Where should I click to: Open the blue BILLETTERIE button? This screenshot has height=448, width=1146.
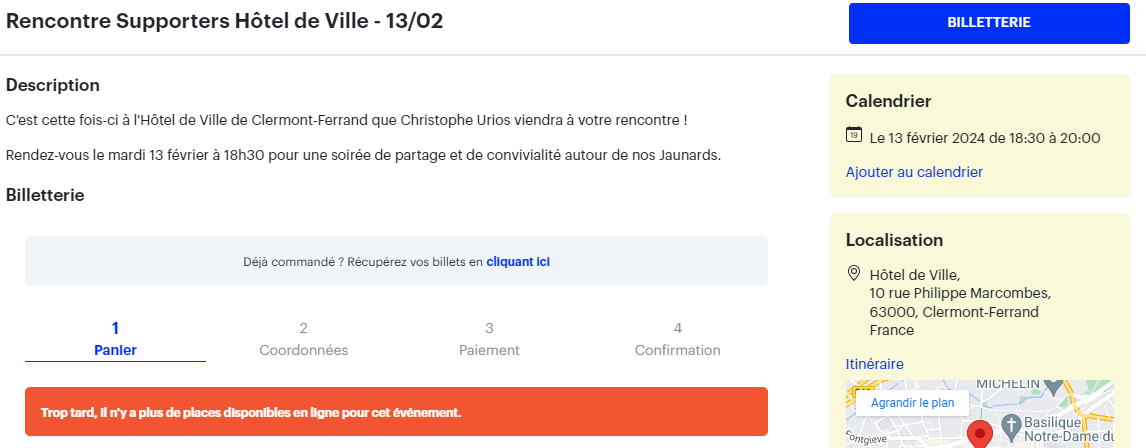point(988,23)
